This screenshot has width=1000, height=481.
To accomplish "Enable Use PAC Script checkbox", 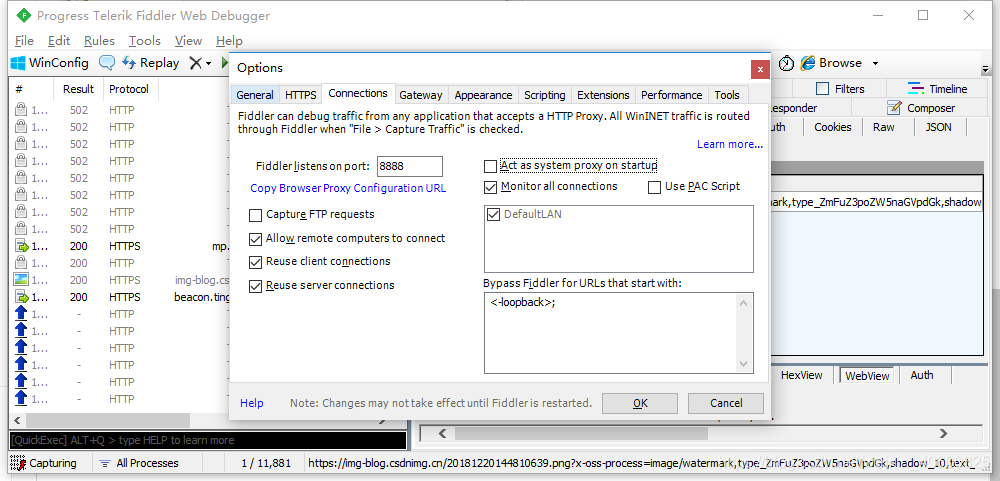I will coord(654,187).
